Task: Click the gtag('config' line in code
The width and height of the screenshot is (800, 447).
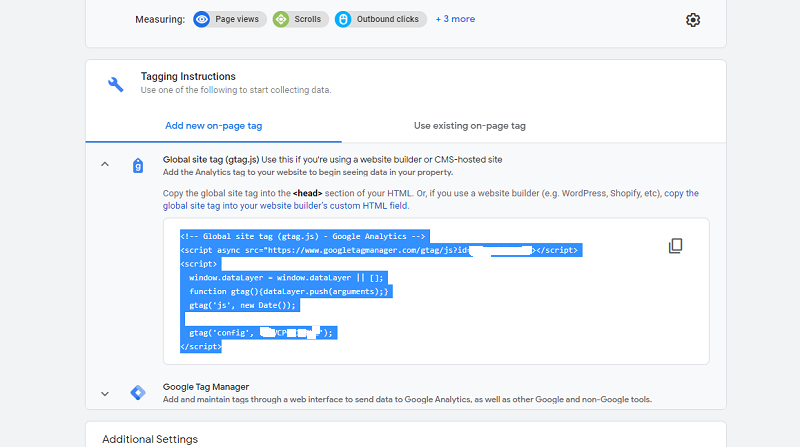Action: [x=261, y=333]
